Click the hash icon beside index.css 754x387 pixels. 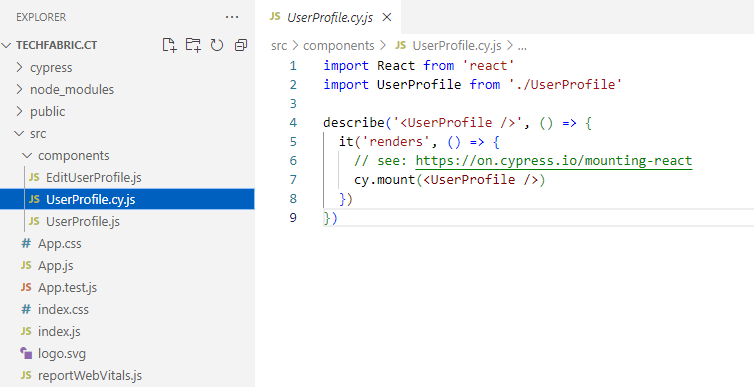pyautogui.click(x=26, y=310)
